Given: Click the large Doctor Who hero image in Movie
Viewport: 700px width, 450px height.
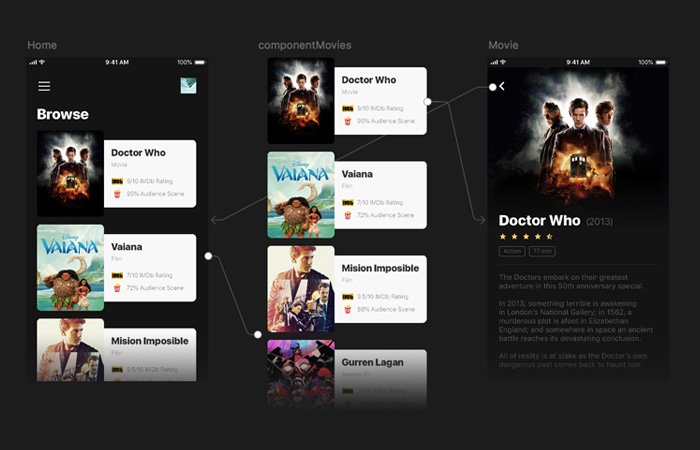Looking at the screenshot, I should (x=578, y=138).
